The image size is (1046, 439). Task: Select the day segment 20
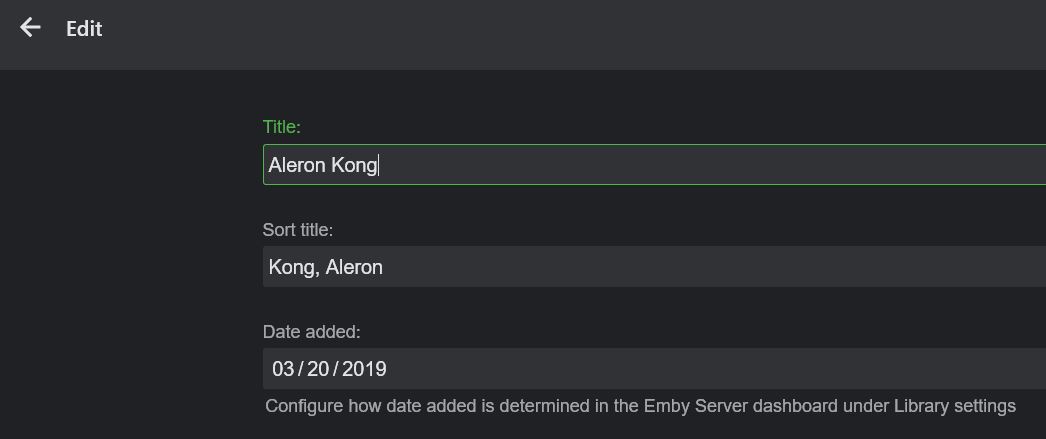click(318, 369)
